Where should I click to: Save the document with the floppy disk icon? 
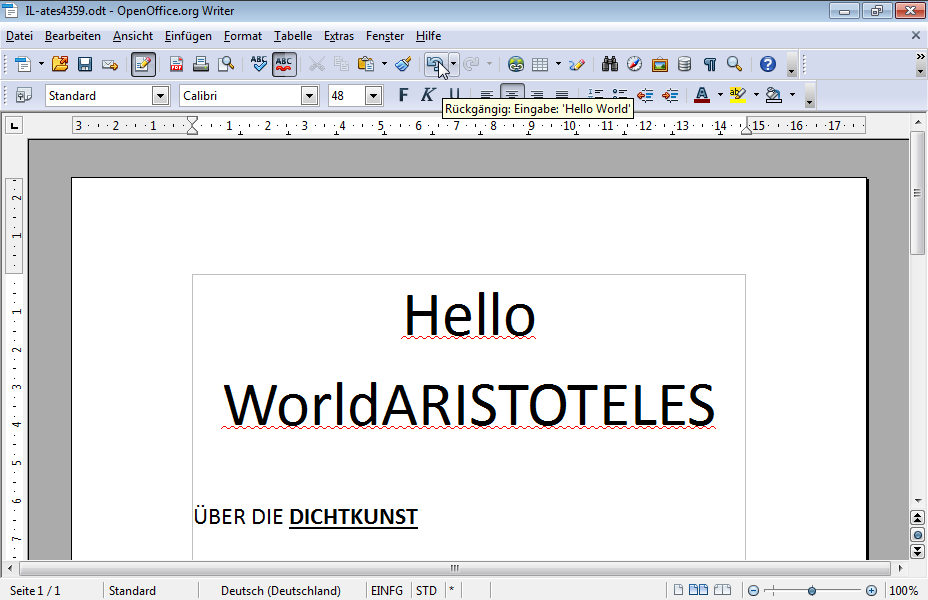click(x=85, y=64)
